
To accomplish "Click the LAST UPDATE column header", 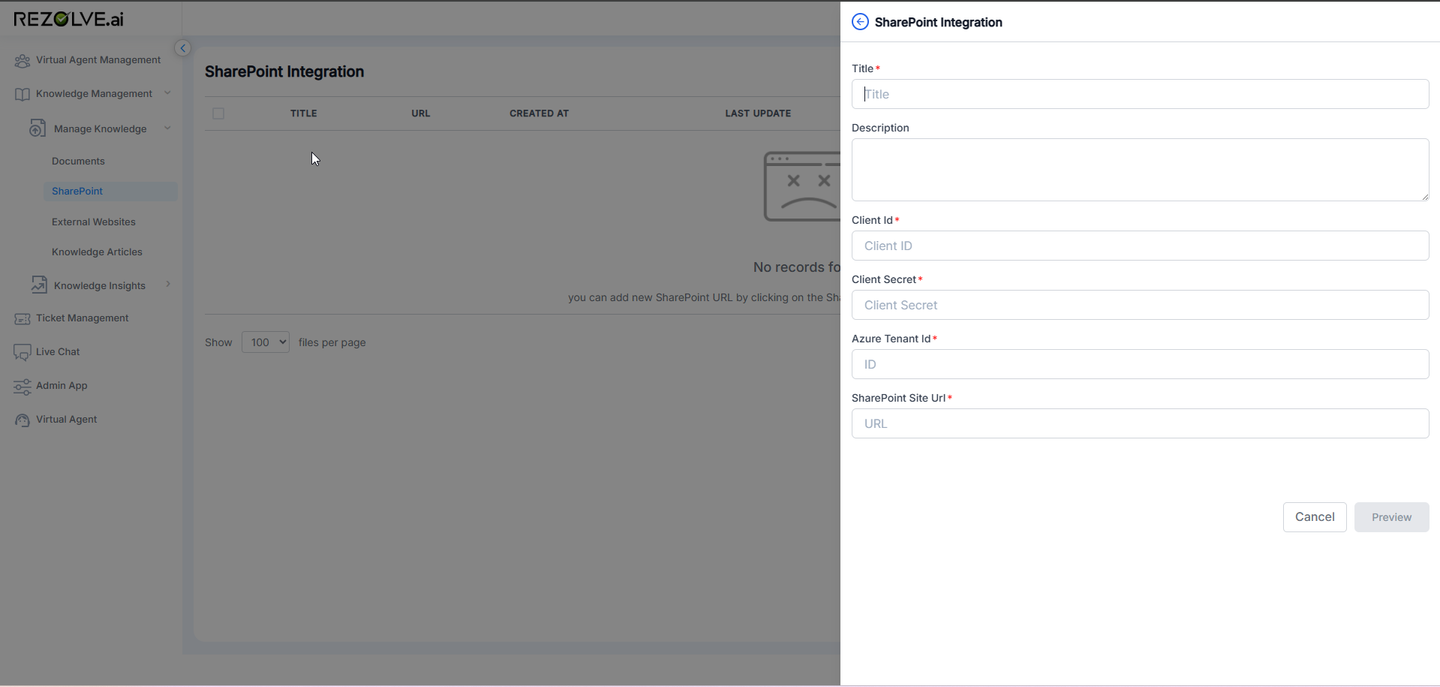I will point(758,114).
